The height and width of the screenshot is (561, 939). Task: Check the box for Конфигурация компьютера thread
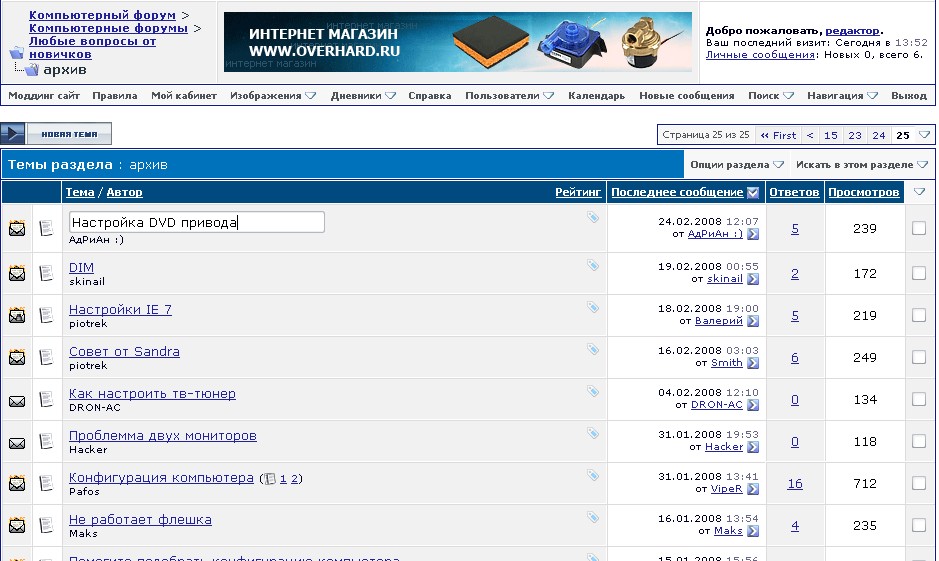coord(919,483)
